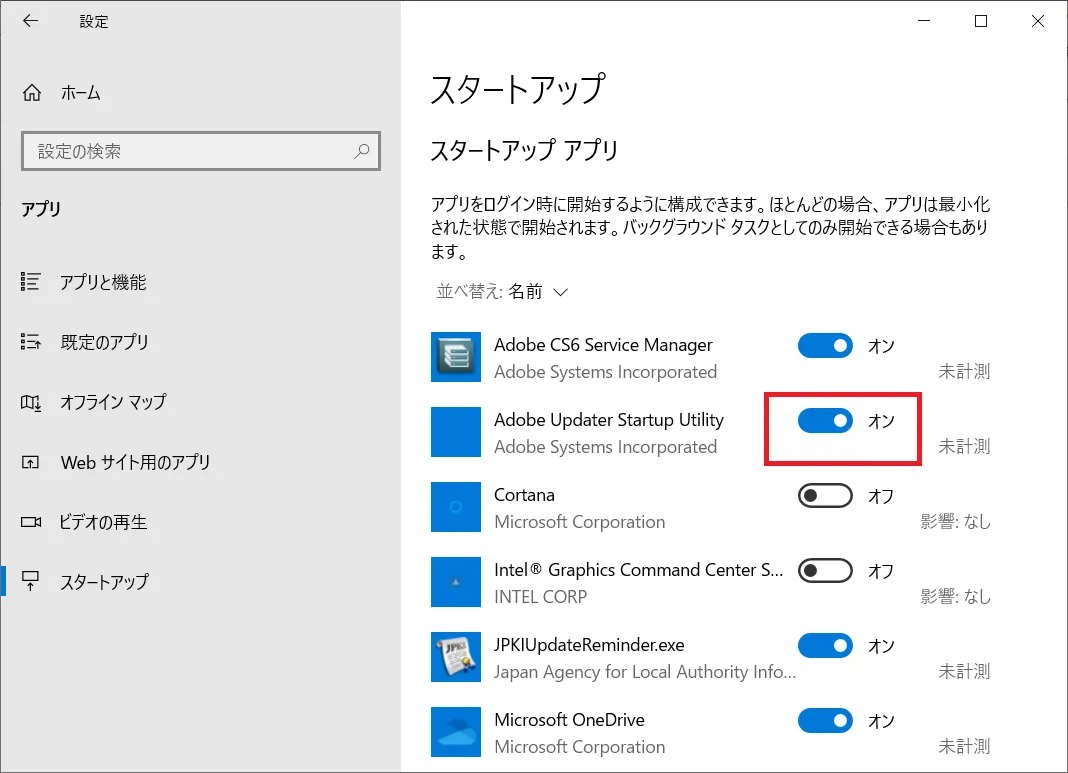
Task: Click the Adobe Updater Startup Utility name
Action: pyautogui.click(x=609, y=420)
